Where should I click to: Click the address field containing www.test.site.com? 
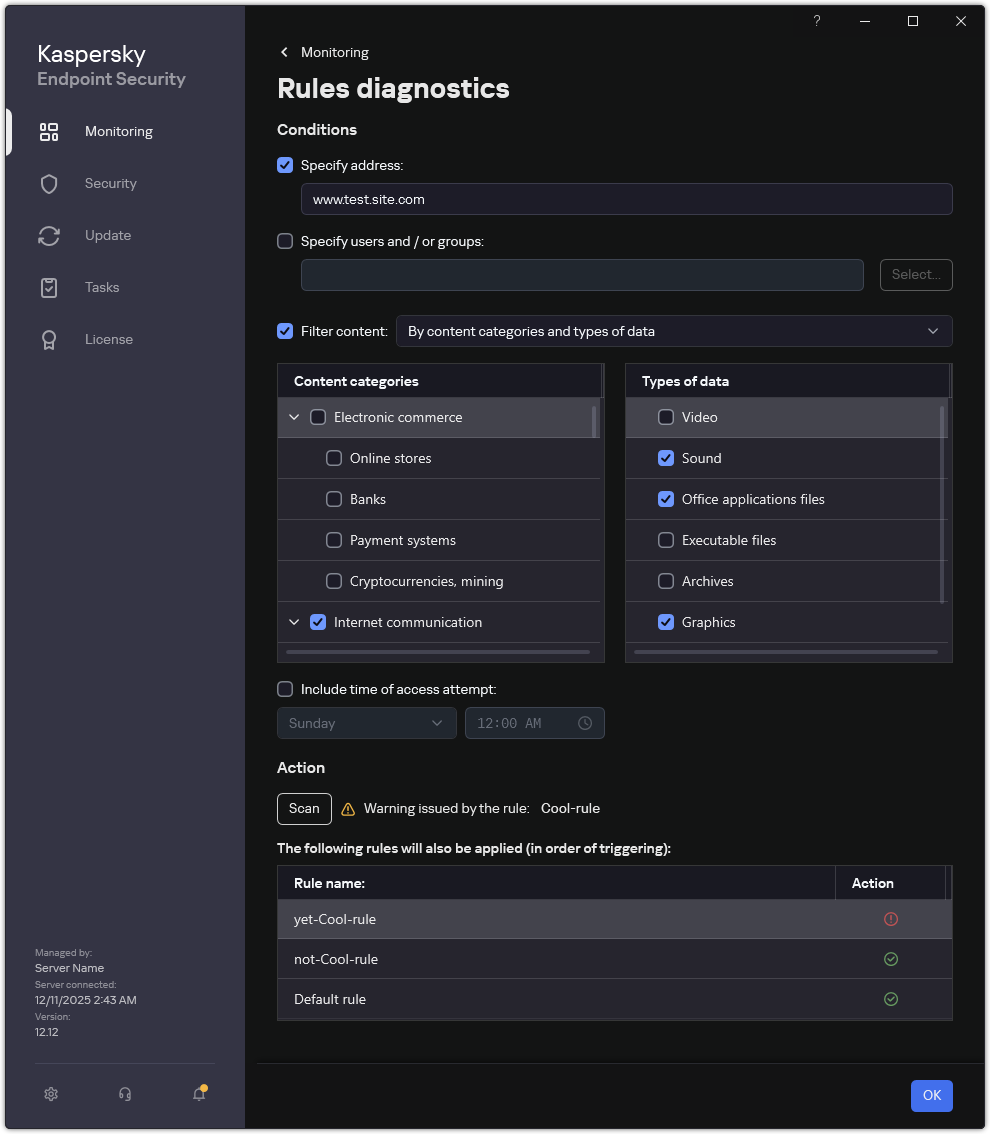pos(626,199)
